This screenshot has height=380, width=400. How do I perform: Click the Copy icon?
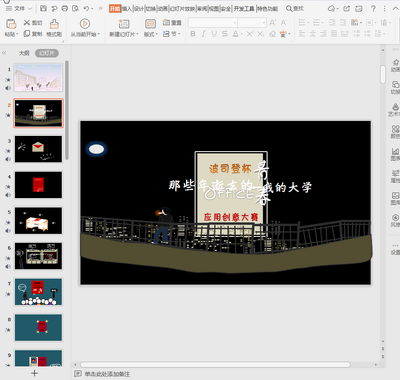point(27,34)
